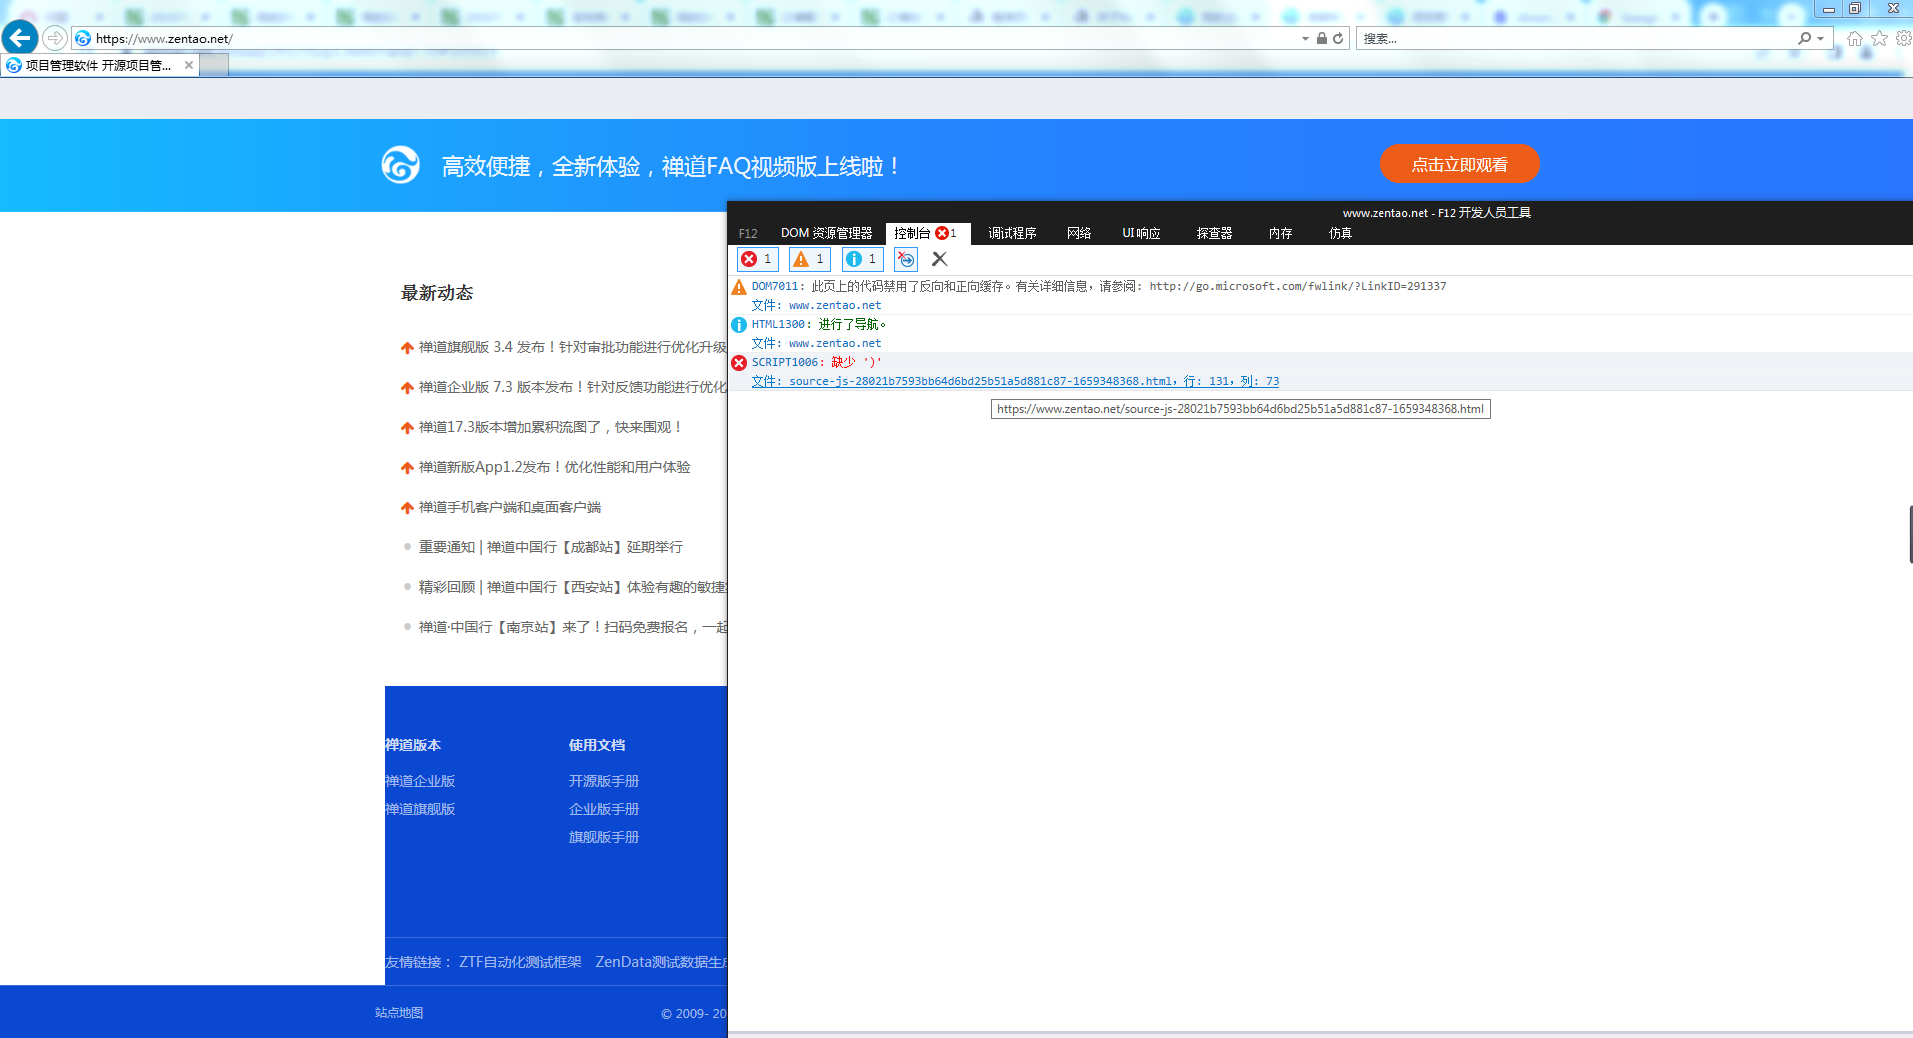Clear the console with the X icon

click(x=939, y=259)
